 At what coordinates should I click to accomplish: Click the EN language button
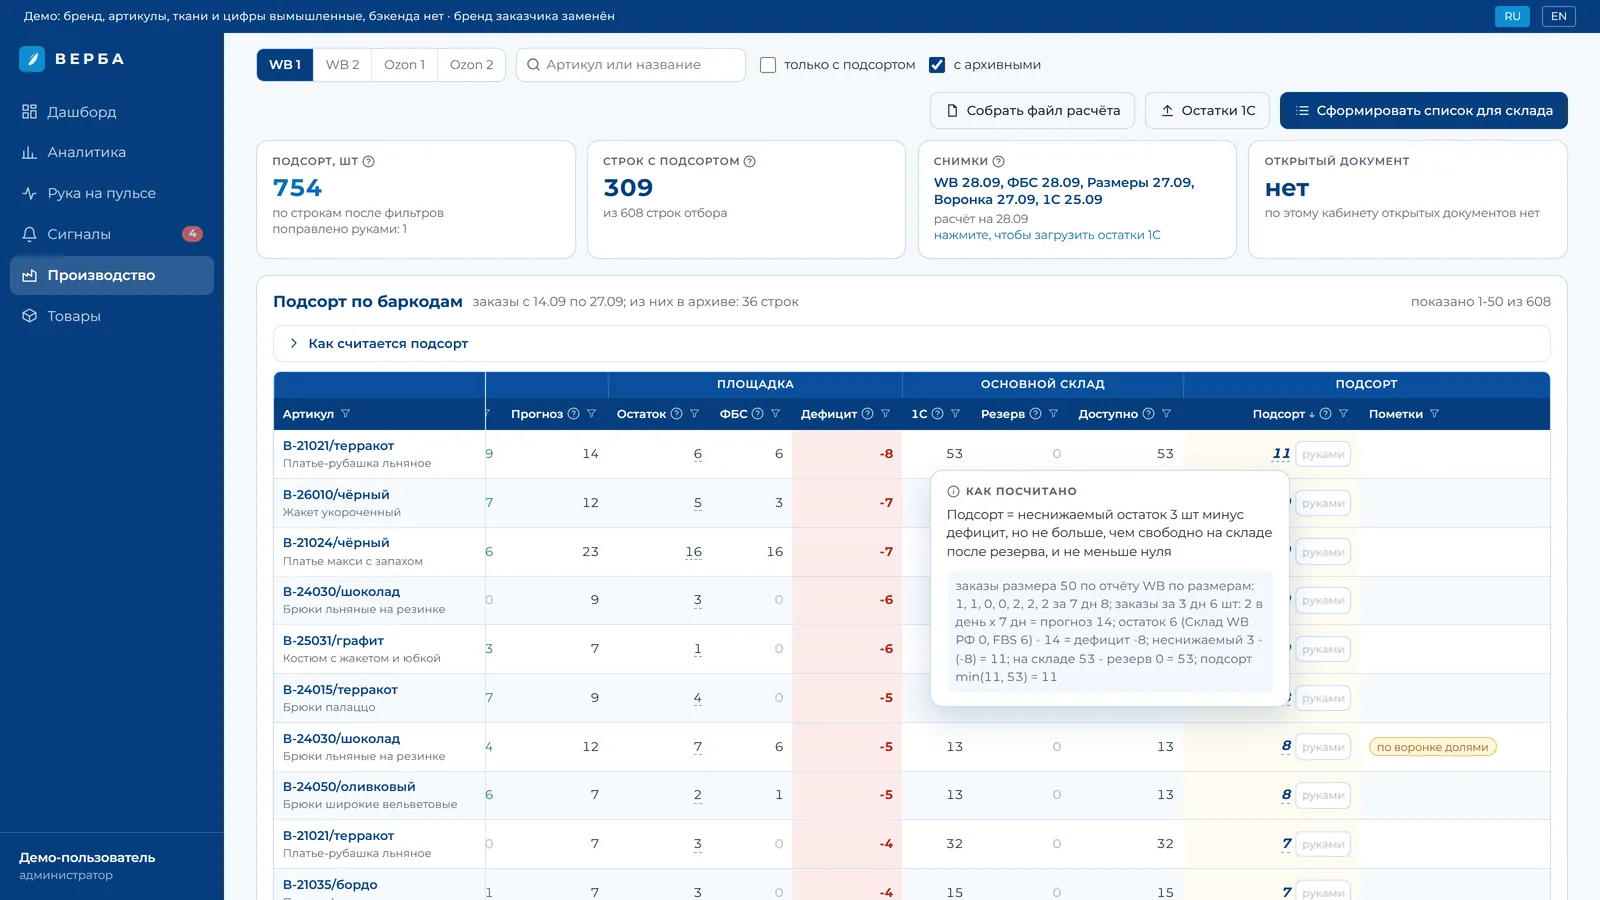point(1558,16)
